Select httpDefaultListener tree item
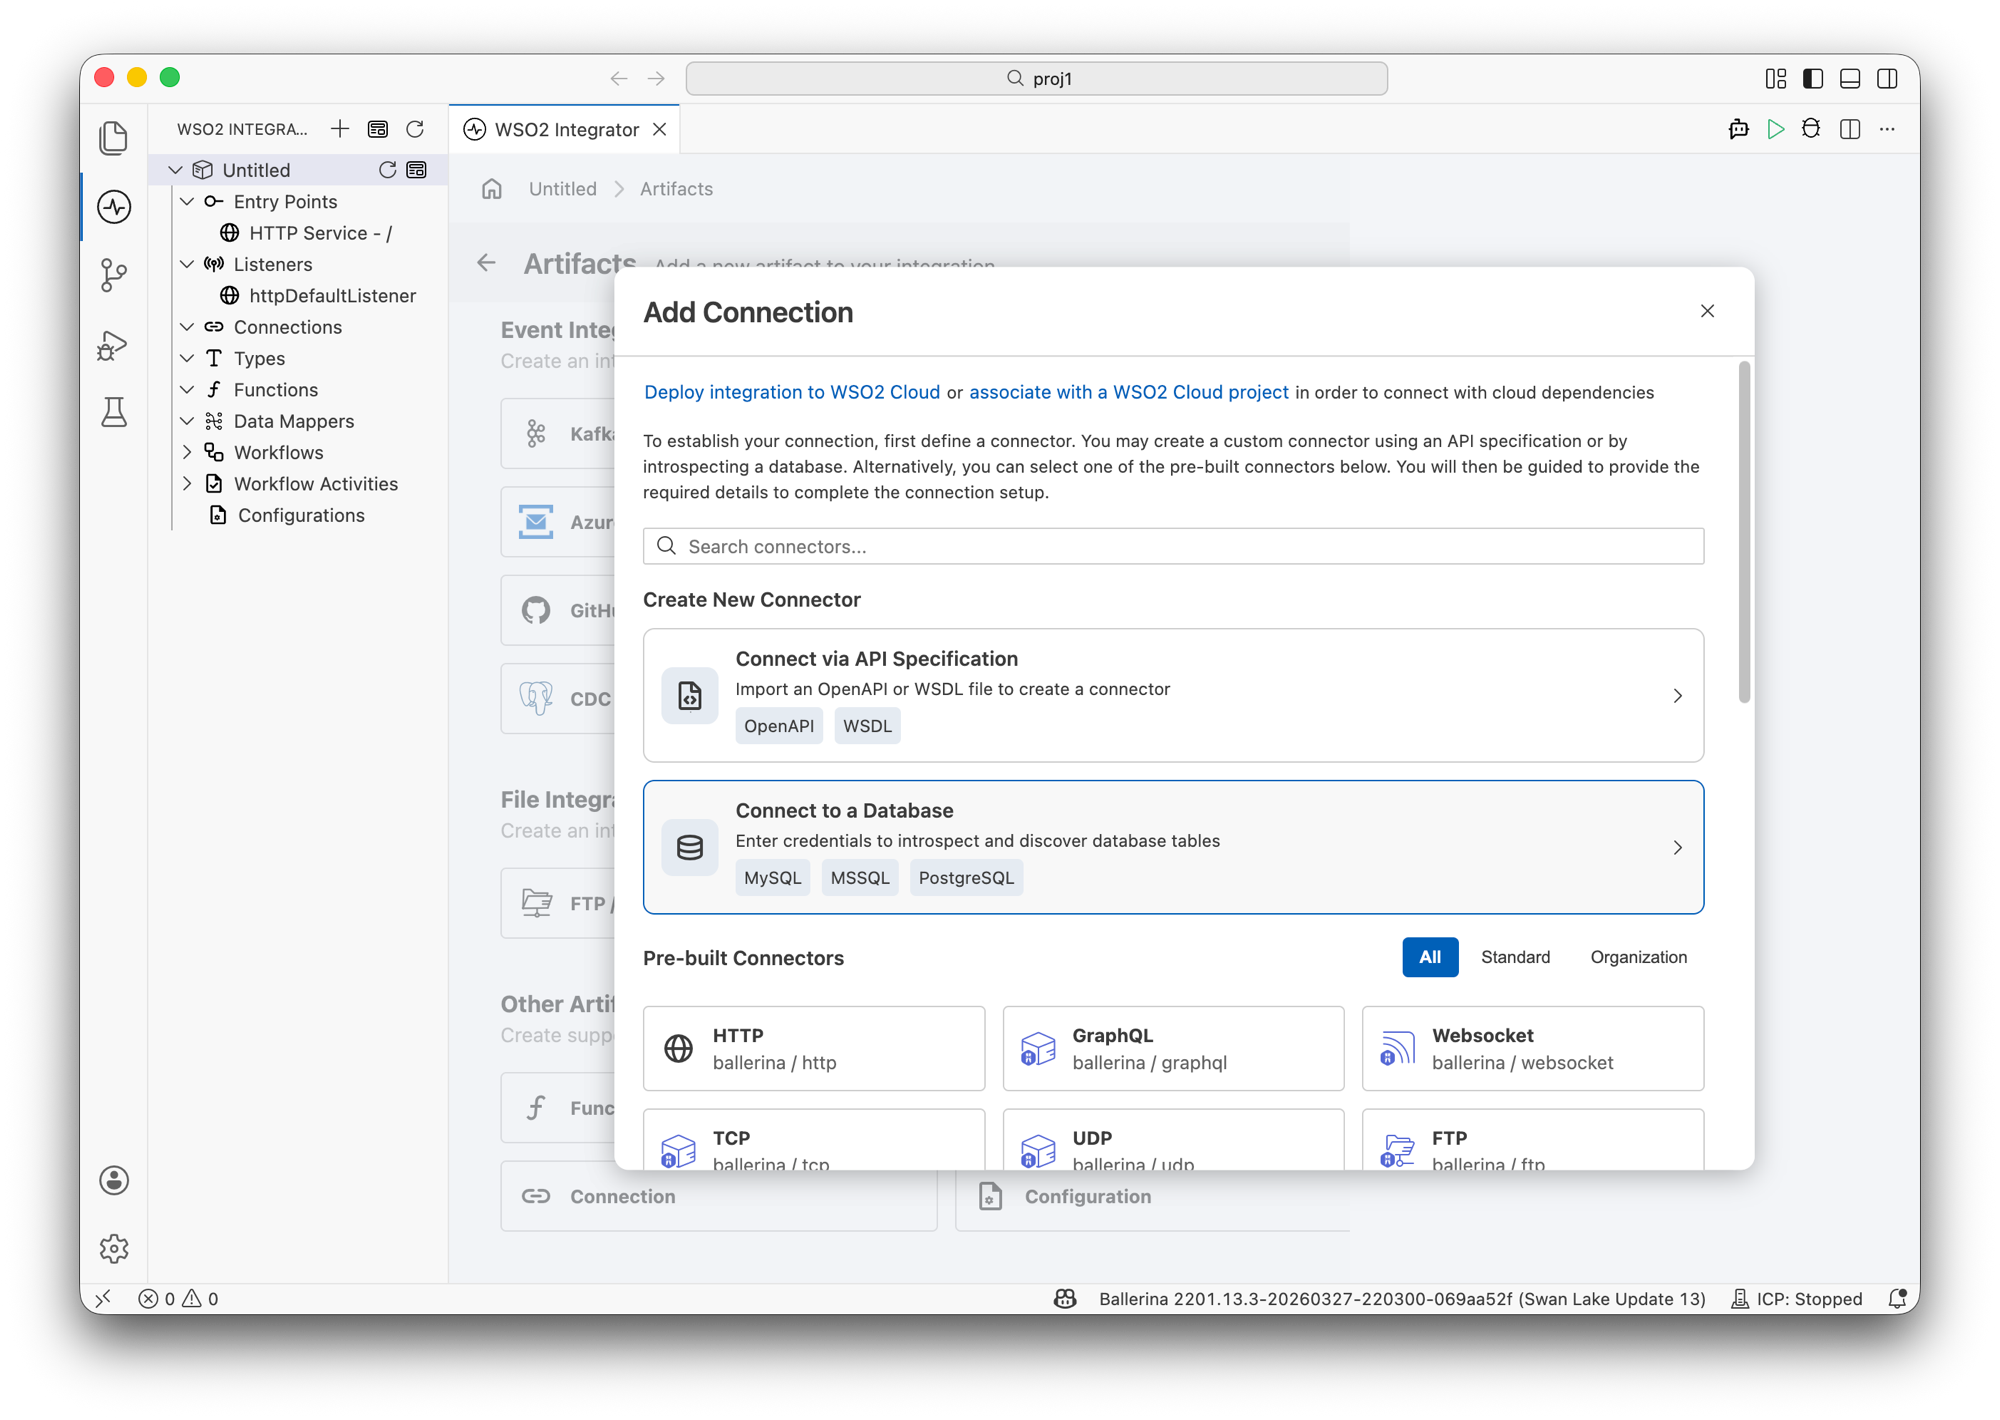This screenshot has height=1420, width=2000. pyautogui.click(x=332, y=296)
